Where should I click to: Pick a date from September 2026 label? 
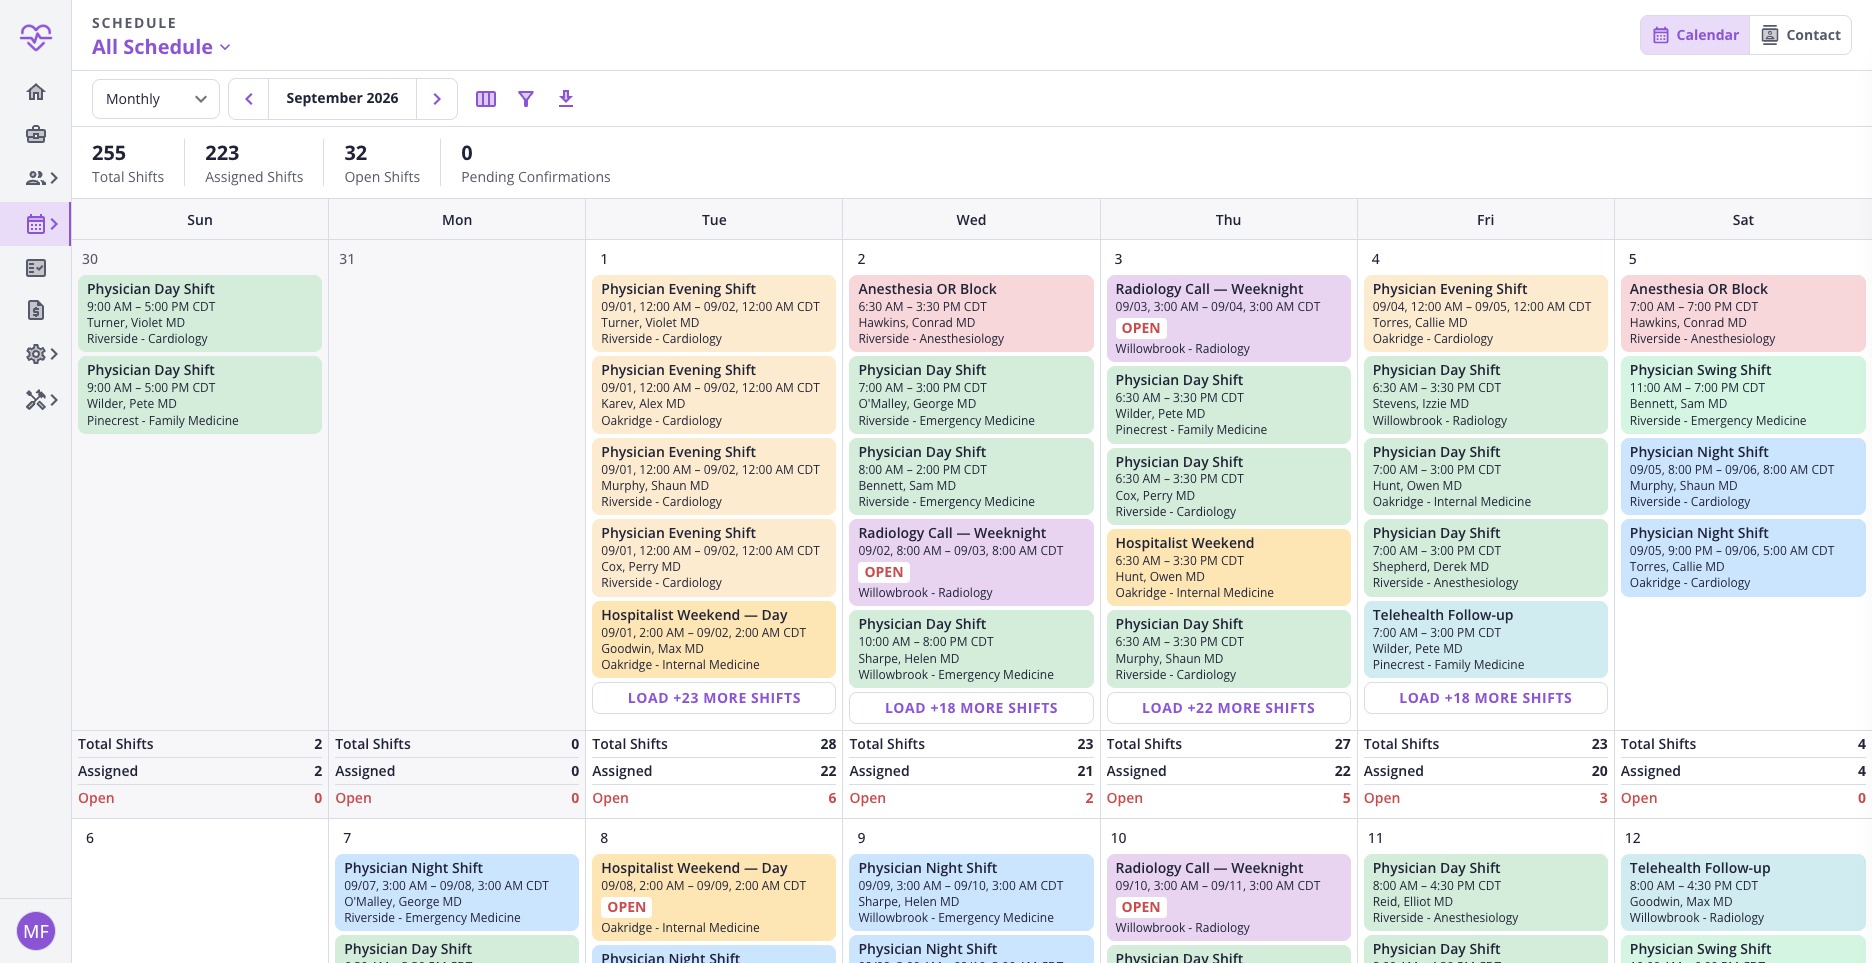[342, 98]
